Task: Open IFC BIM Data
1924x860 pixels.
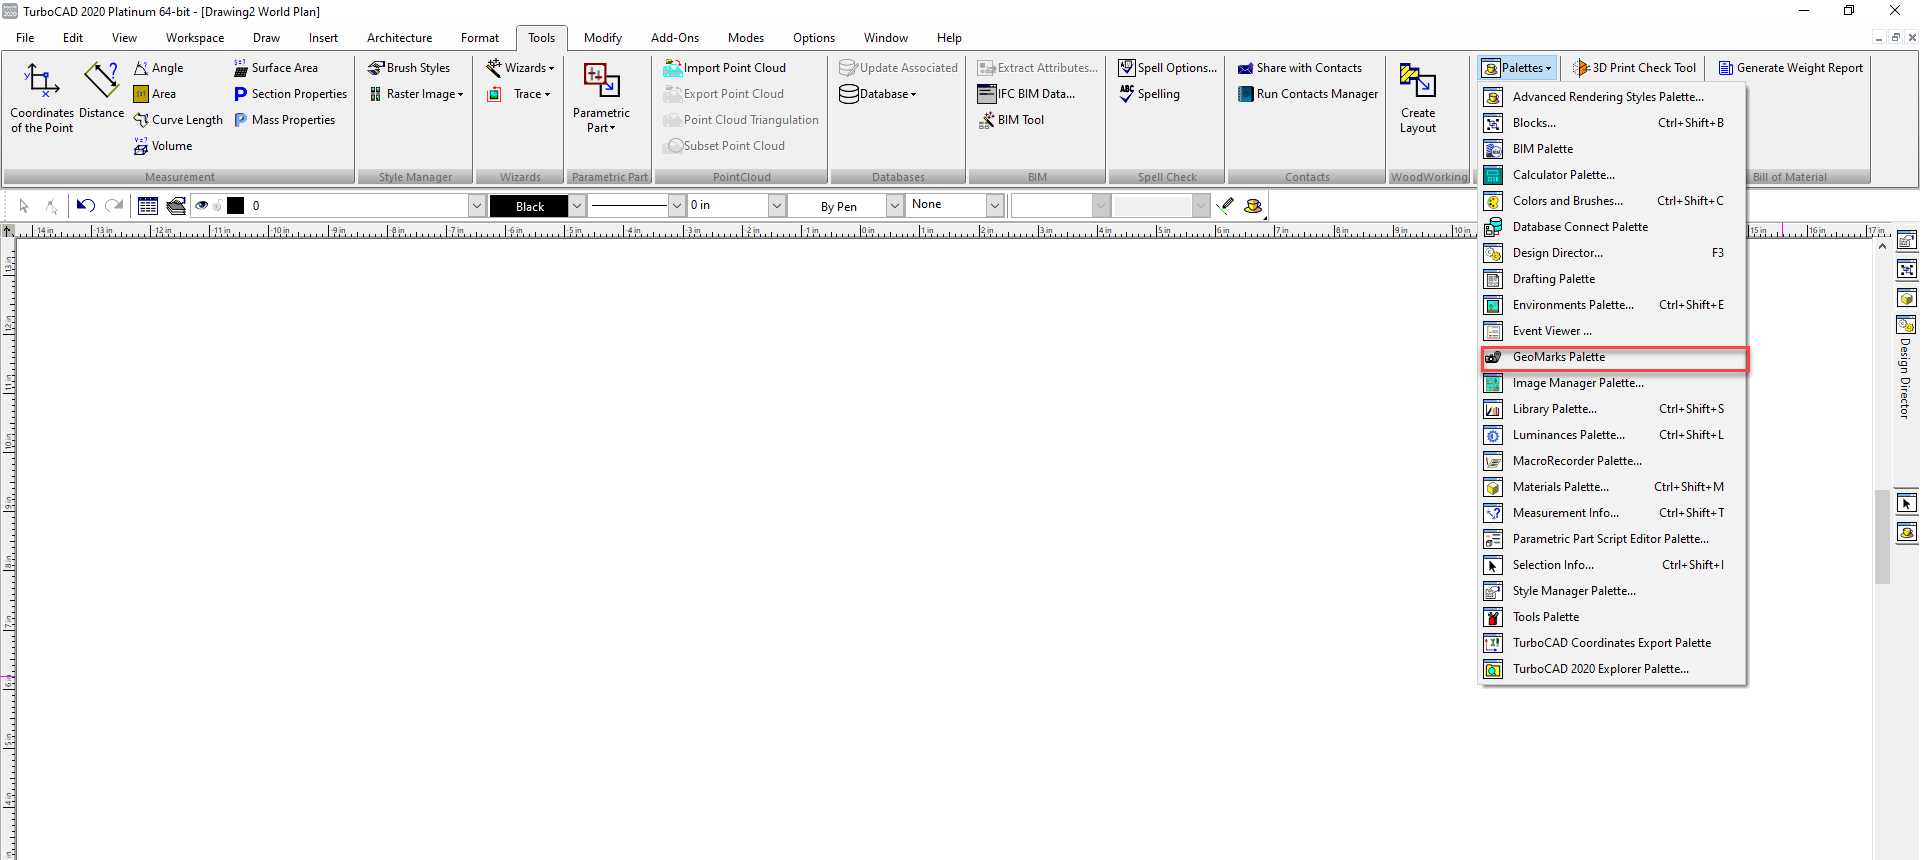Action: [1027, 94]
